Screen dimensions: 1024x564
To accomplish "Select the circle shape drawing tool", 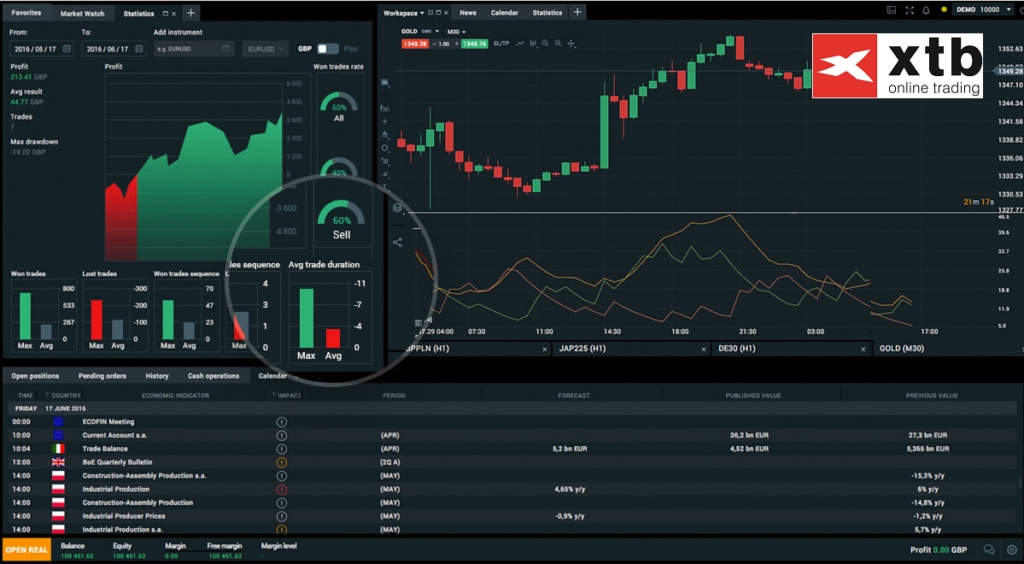I will [385, 148].
